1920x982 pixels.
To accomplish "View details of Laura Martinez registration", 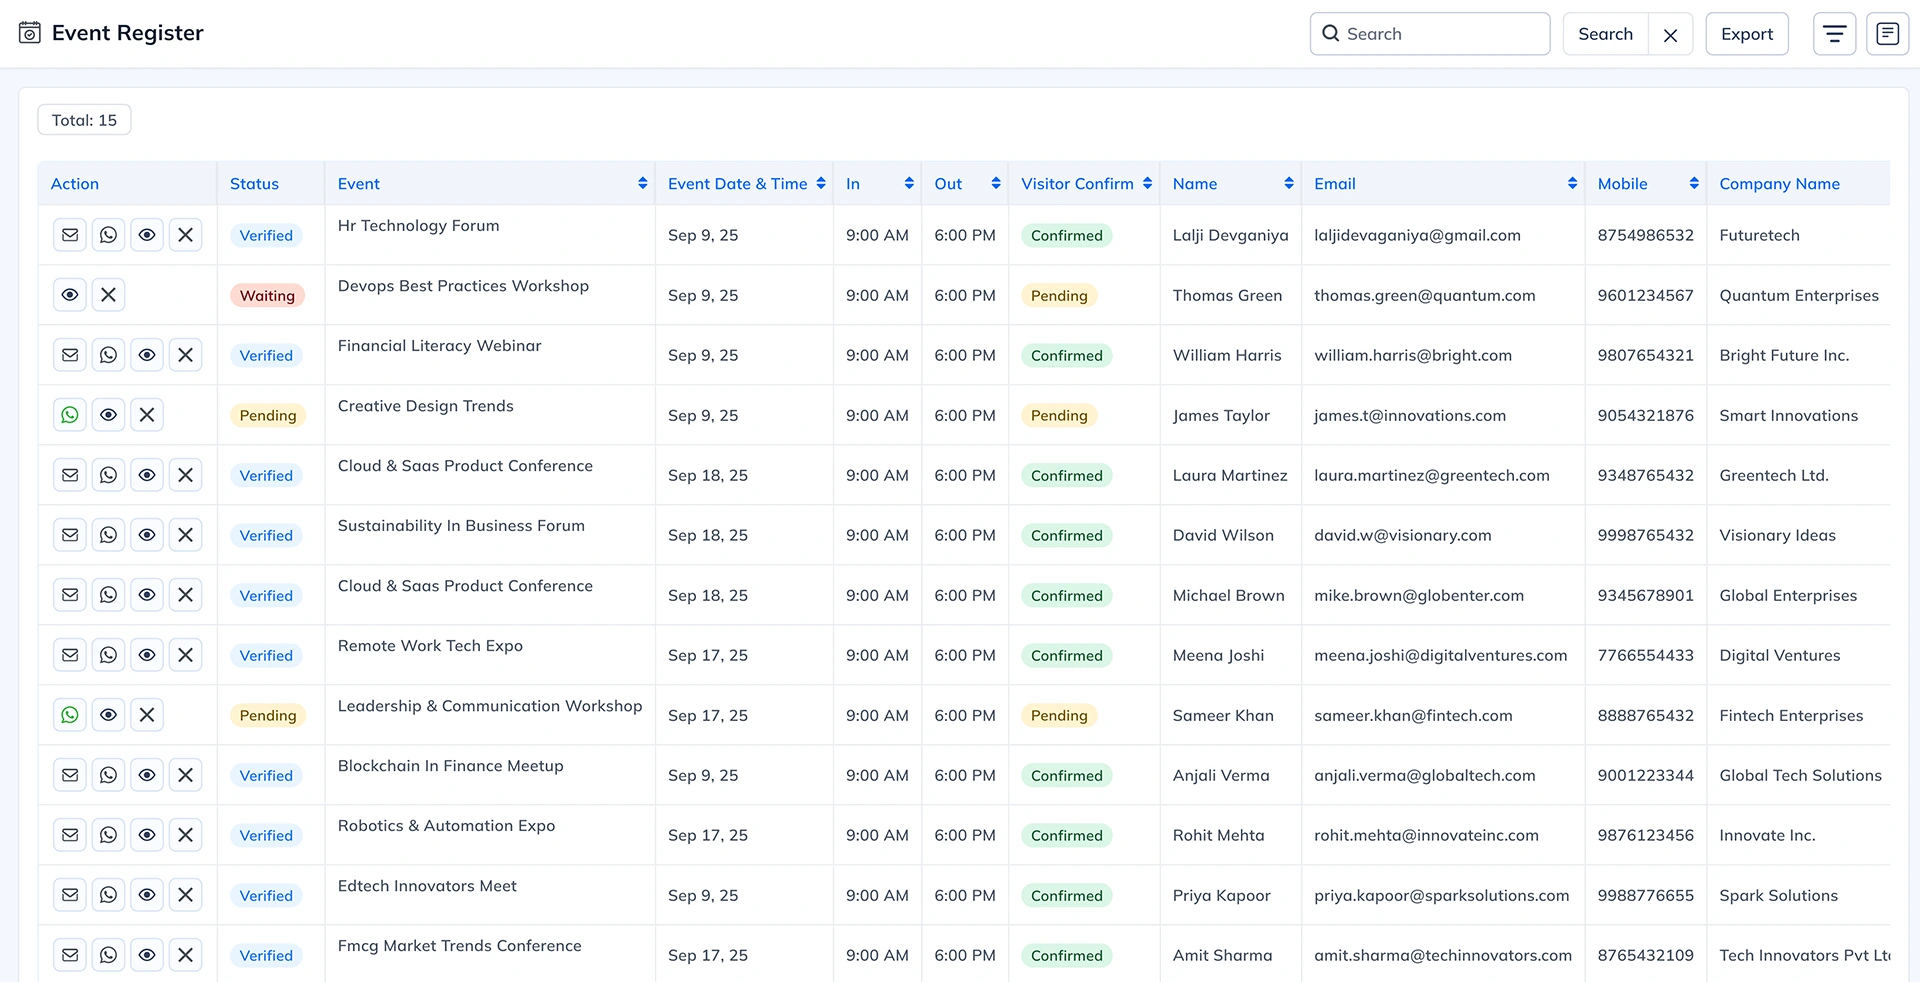I will tap(147, 475).
